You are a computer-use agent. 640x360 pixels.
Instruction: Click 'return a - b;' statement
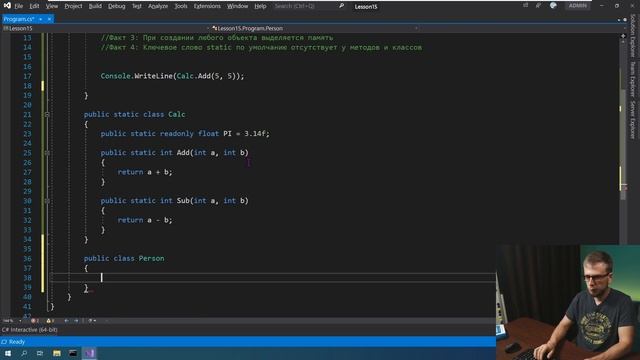(145, 220)
